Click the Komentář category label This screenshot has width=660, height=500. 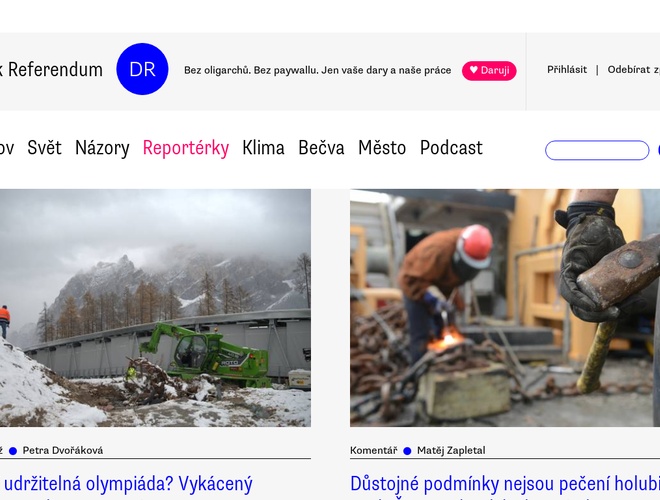(373, 450)
